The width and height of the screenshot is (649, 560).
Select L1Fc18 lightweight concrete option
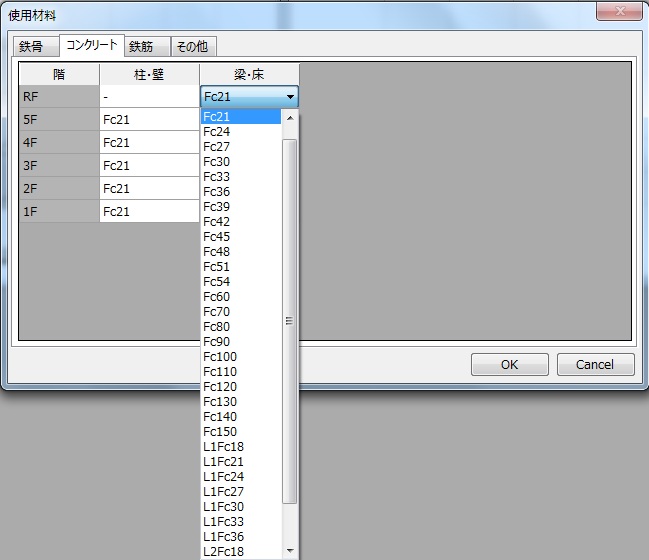(x=241, y=447)
